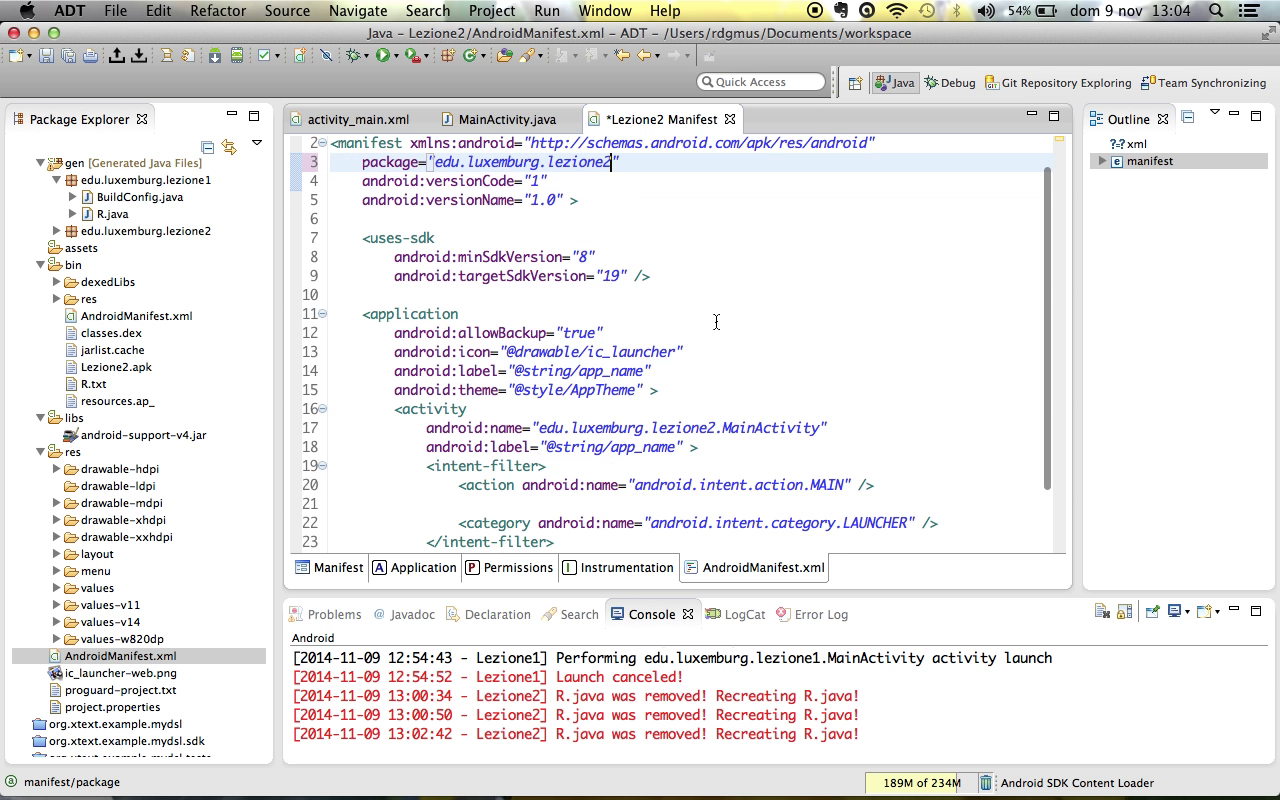Collapse the libs folder

click(x=41, y=418)
